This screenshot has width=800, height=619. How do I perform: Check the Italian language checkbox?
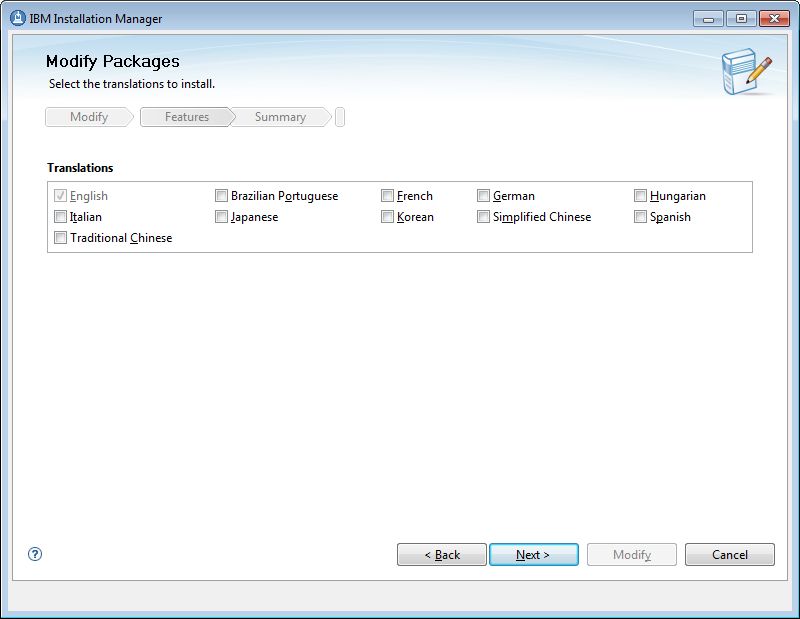(x=60, y=216)
